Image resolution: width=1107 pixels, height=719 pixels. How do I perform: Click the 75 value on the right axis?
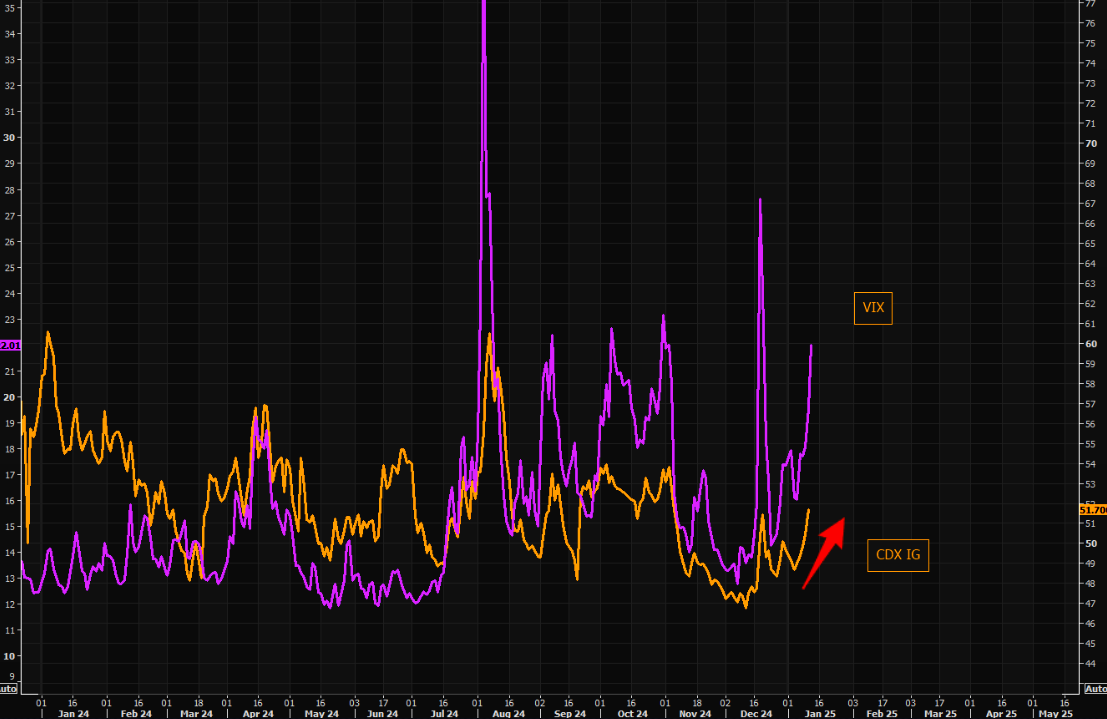pyautogui.click(x=1091, y=43)
